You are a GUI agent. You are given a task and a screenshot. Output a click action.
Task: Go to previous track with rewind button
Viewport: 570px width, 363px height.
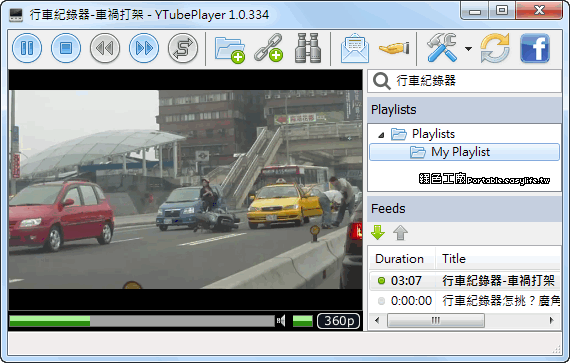coord(105,48)
